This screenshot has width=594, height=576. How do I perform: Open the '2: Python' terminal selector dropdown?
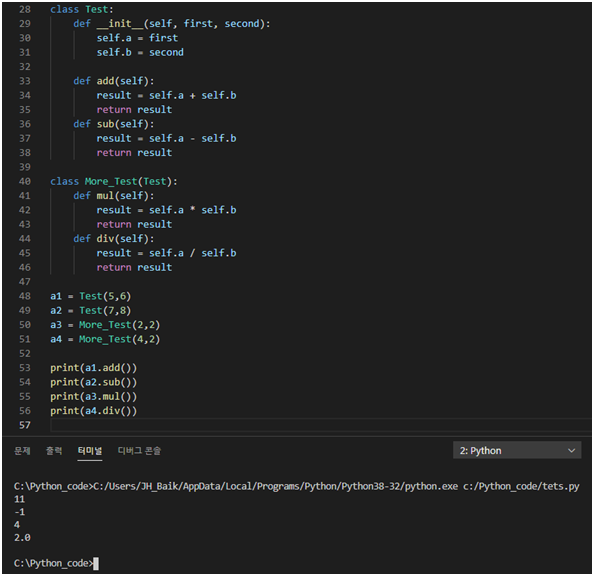(x=517, y=450)
